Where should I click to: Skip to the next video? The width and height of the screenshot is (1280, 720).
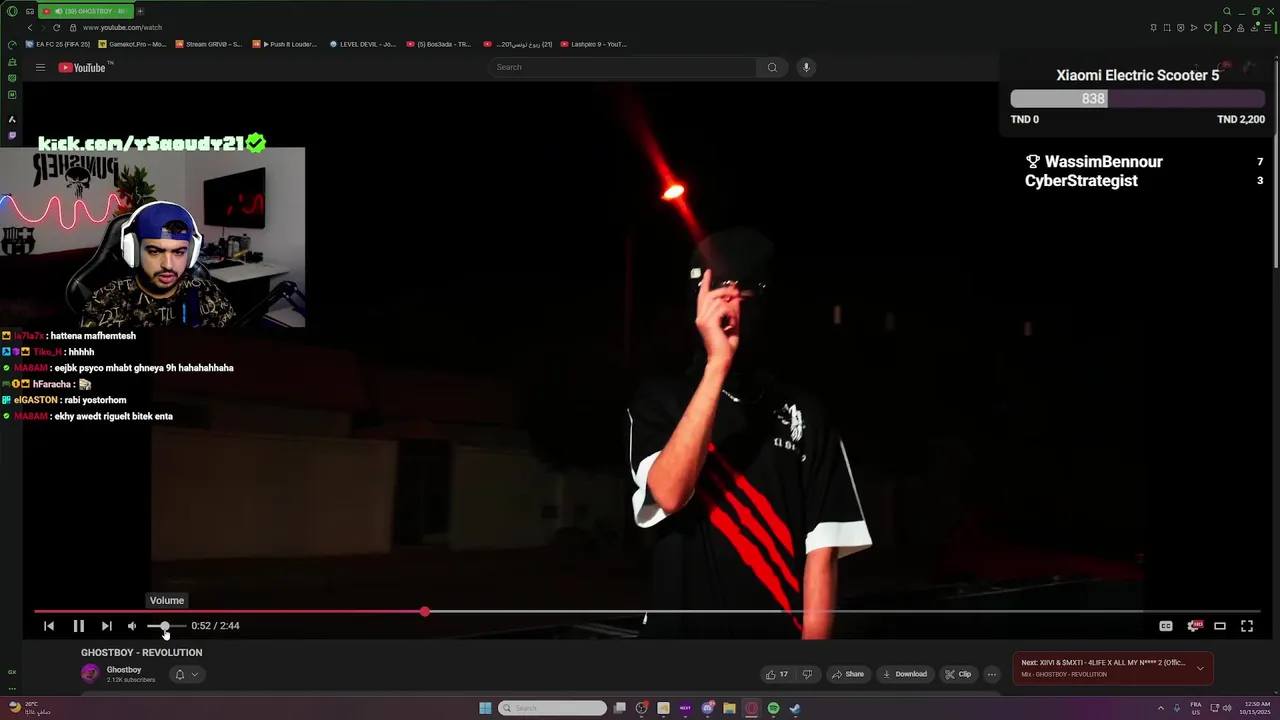pos(106,626)
